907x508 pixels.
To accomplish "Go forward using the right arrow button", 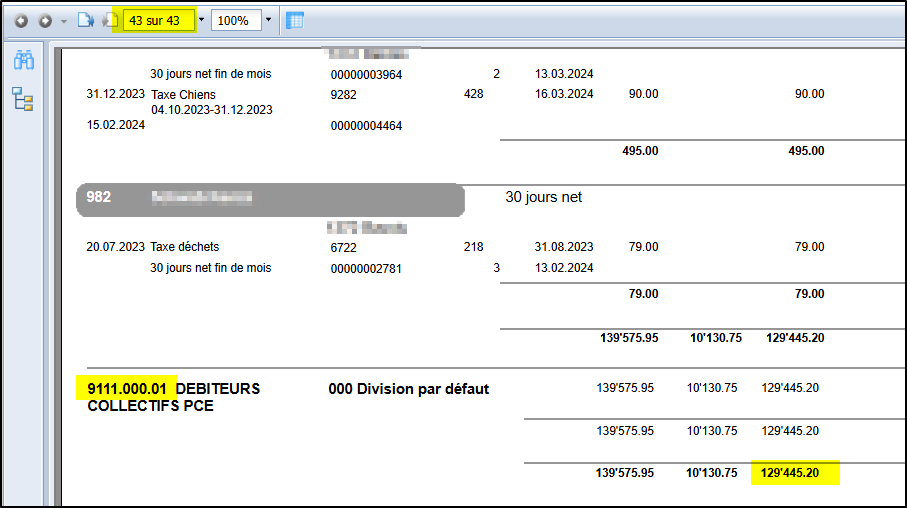I will (45, 21).
